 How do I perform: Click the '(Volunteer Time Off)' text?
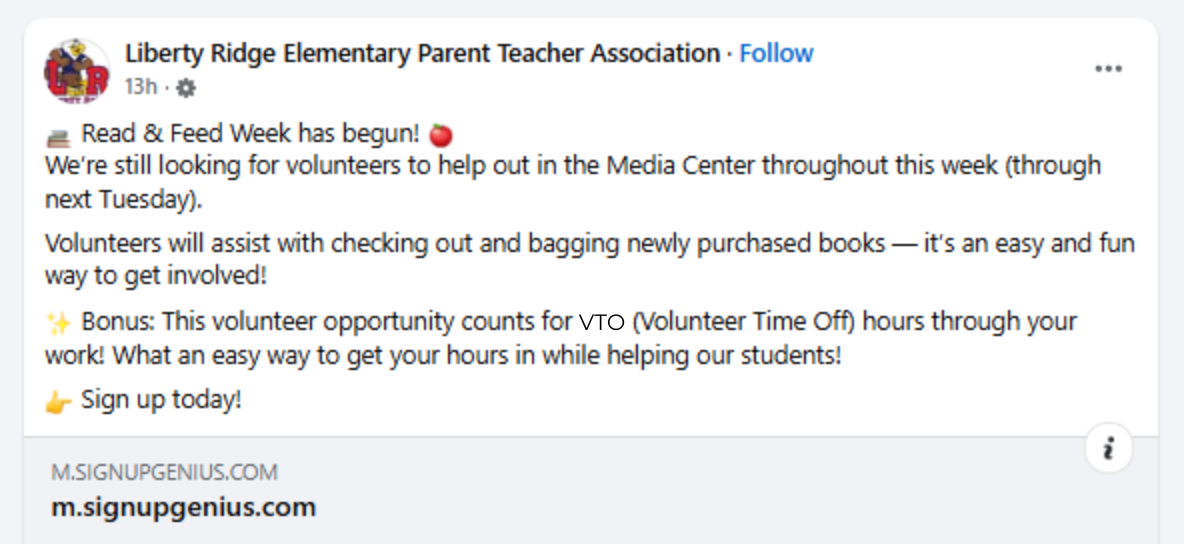point(745,323)
